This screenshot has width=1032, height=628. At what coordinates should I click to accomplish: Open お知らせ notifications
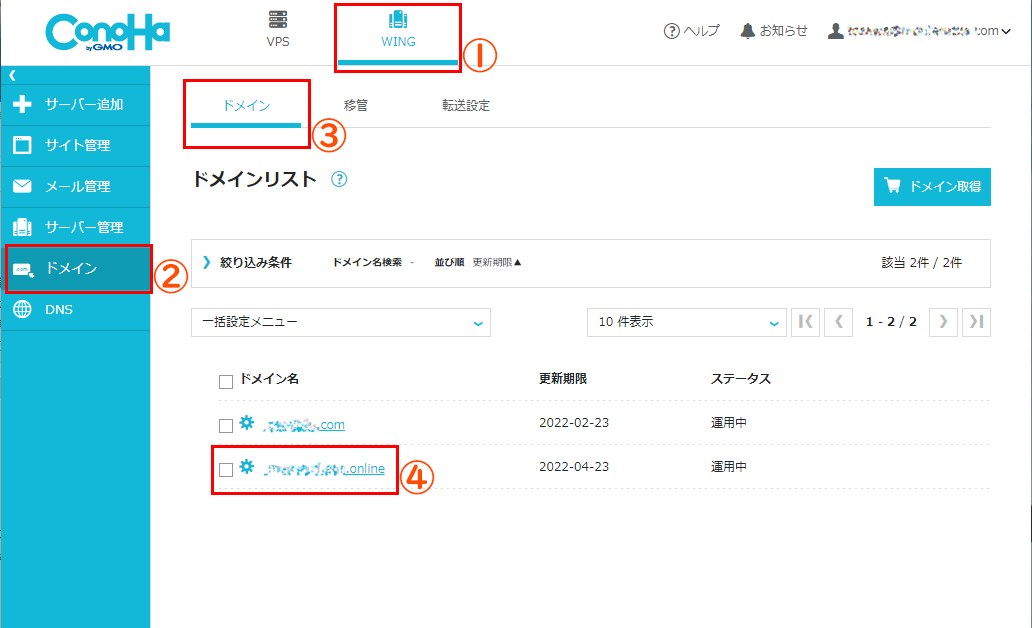tap(774, 31)
